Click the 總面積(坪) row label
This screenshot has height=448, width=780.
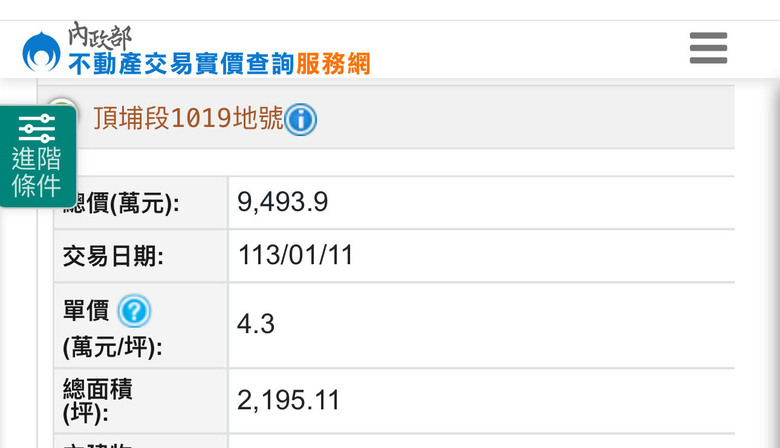pos(98,401)
